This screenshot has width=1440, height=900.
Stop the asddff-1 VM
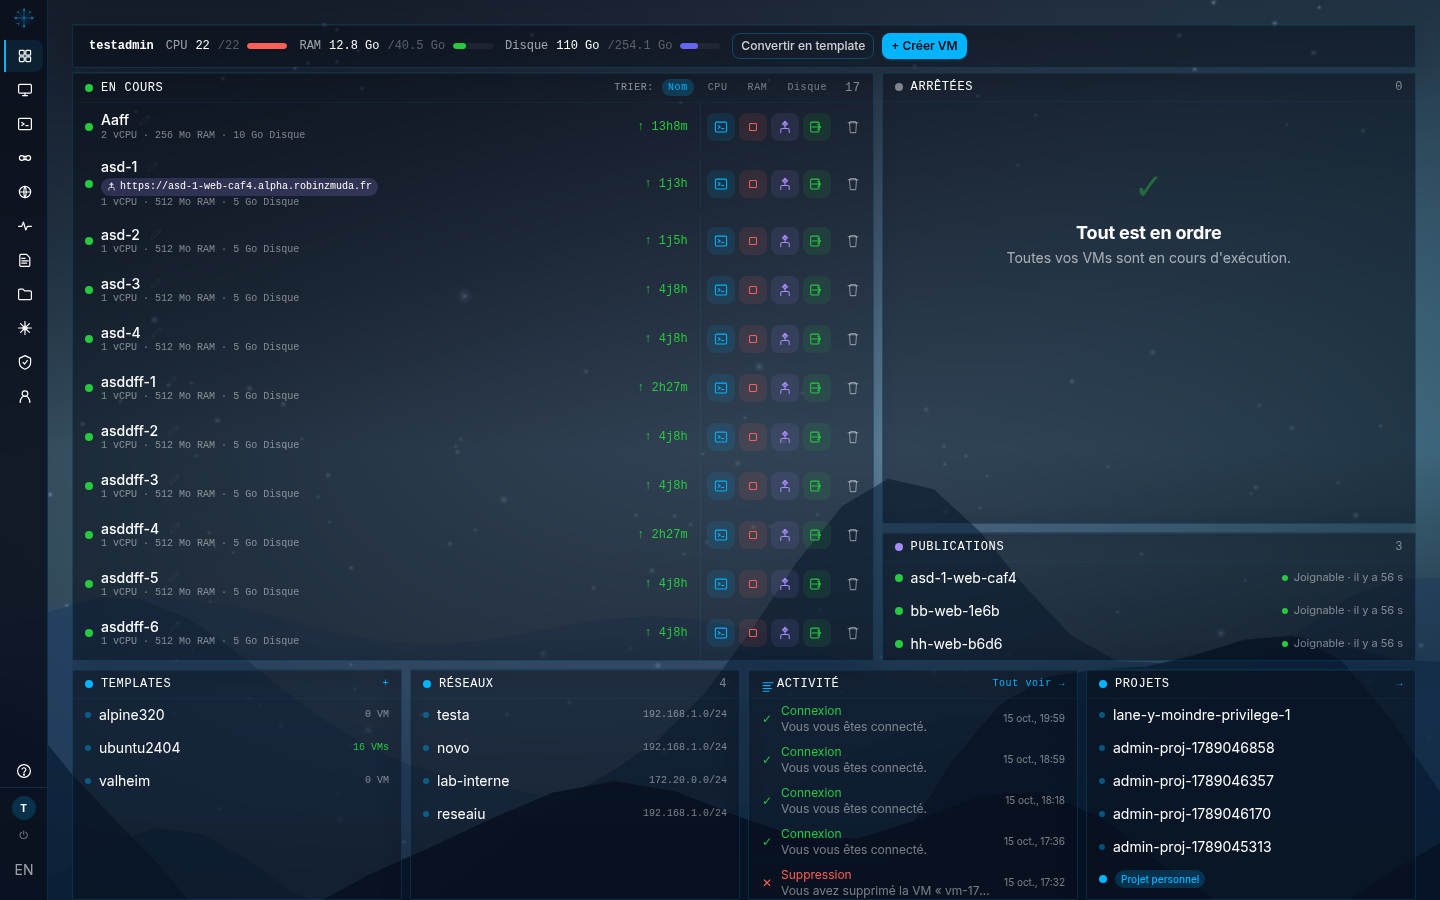coord(753,388)
